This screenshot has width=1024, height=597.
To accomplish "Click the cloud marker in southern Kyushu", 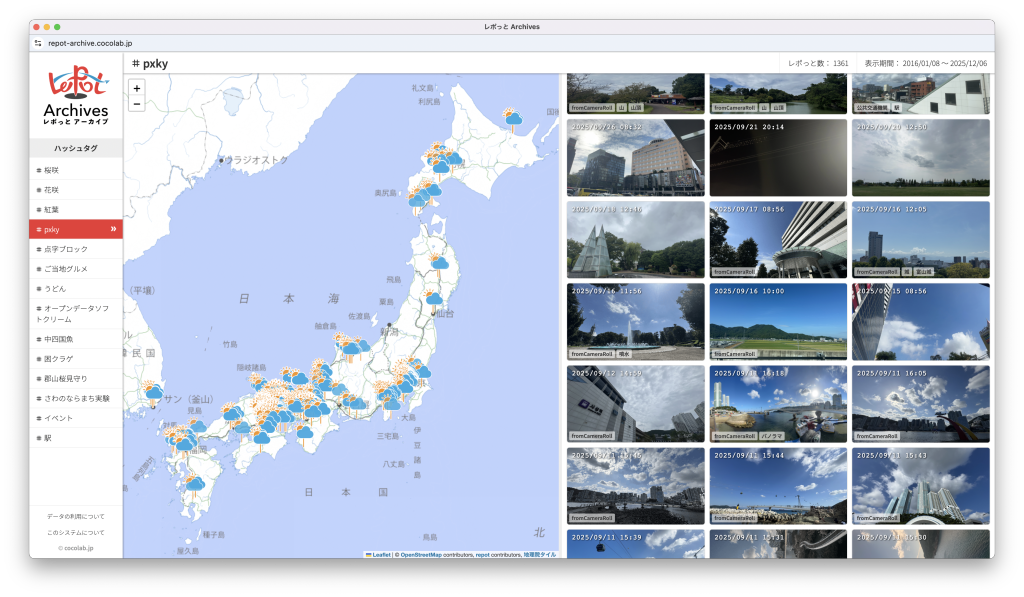I will point(195,484).
